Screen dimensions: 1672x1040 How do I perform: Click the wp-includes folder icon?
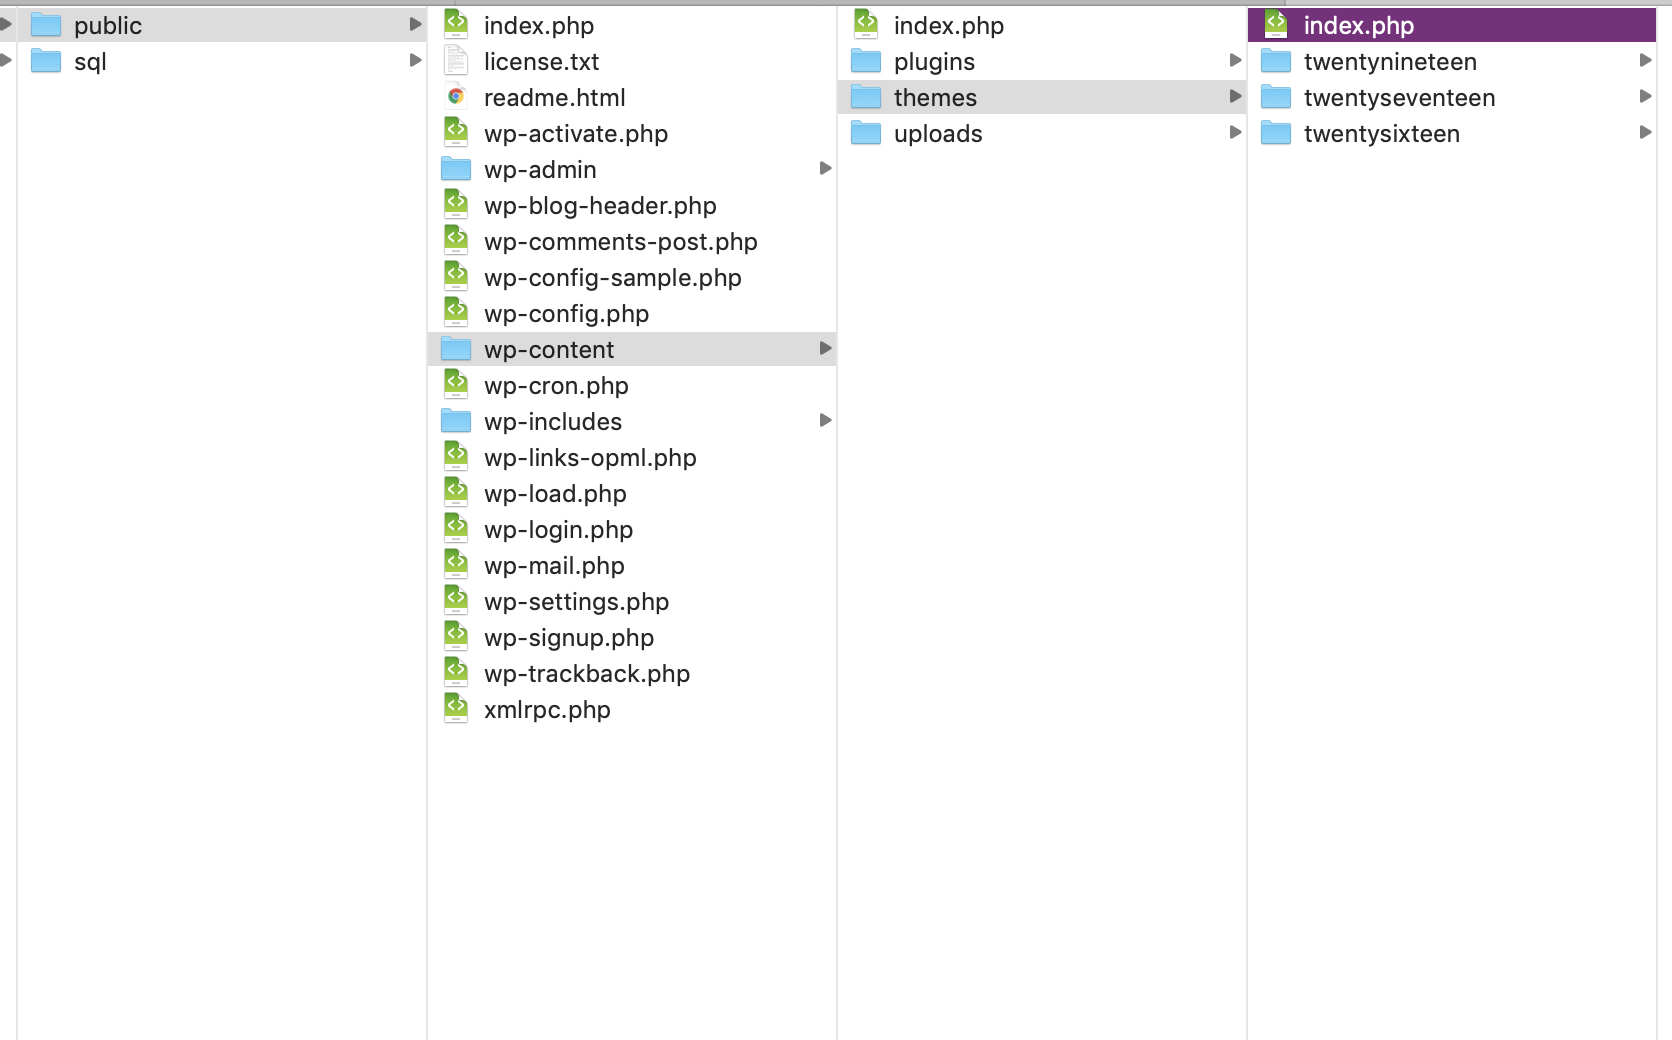coord(456,421)
